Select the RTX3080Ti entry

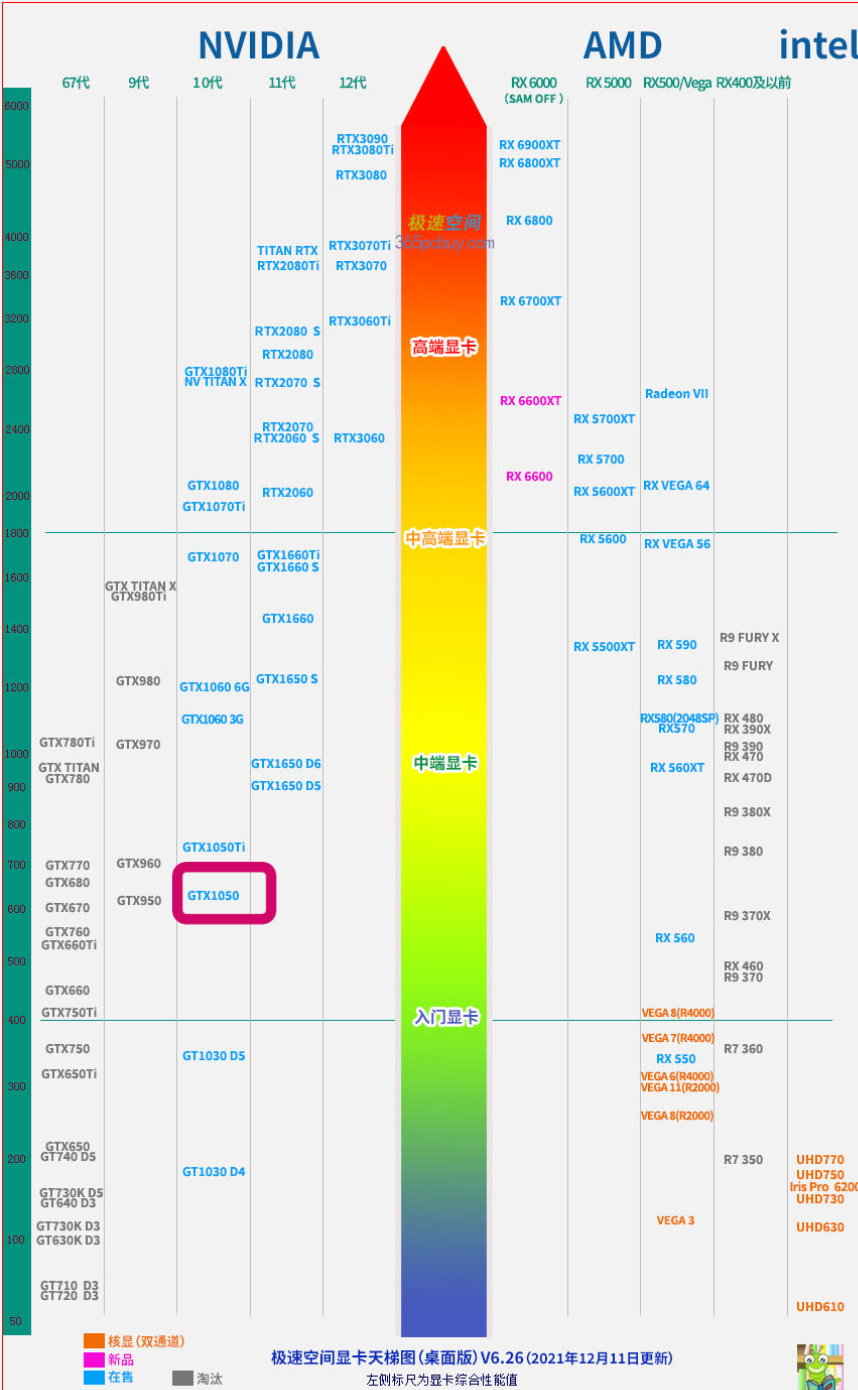[x=363, y=150]
